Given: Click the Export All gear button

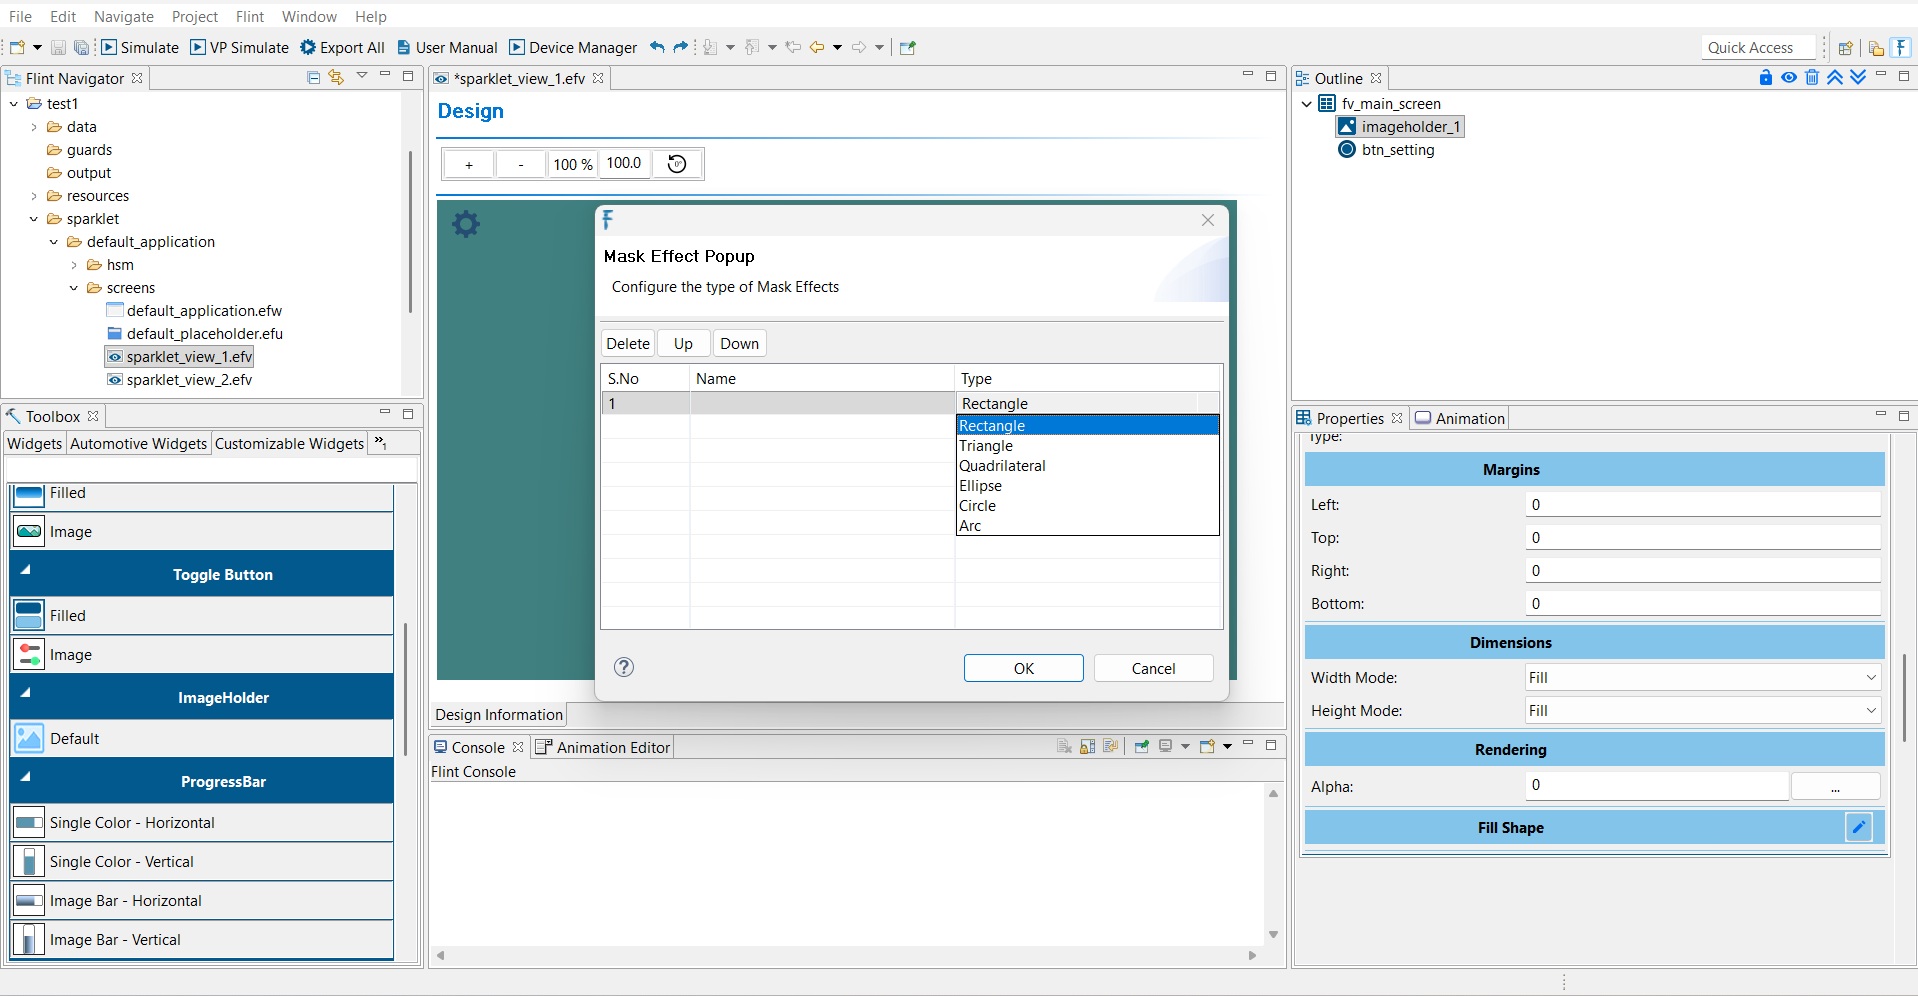Looking at the screenshot, I should 342,47.
